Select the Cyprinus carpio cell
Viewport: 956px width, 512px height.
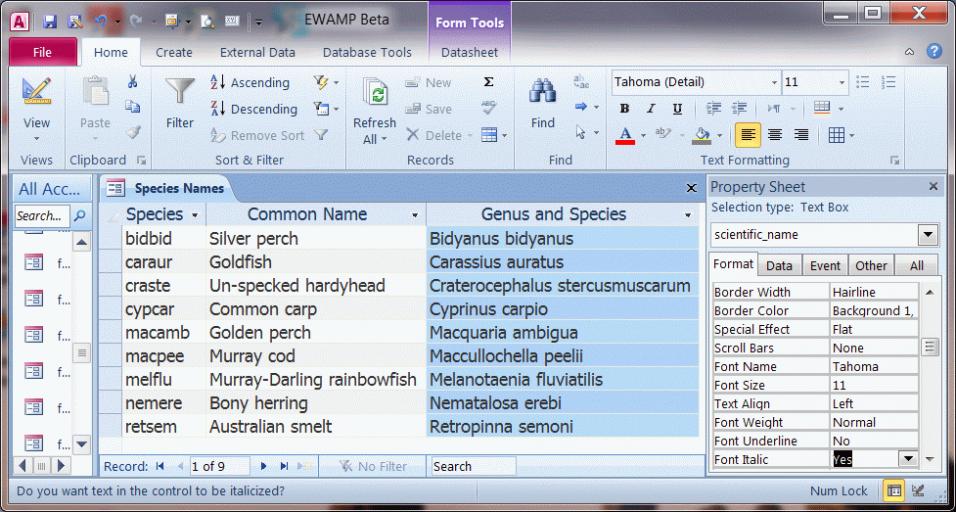pyautogui.click(x=562, y=309)
